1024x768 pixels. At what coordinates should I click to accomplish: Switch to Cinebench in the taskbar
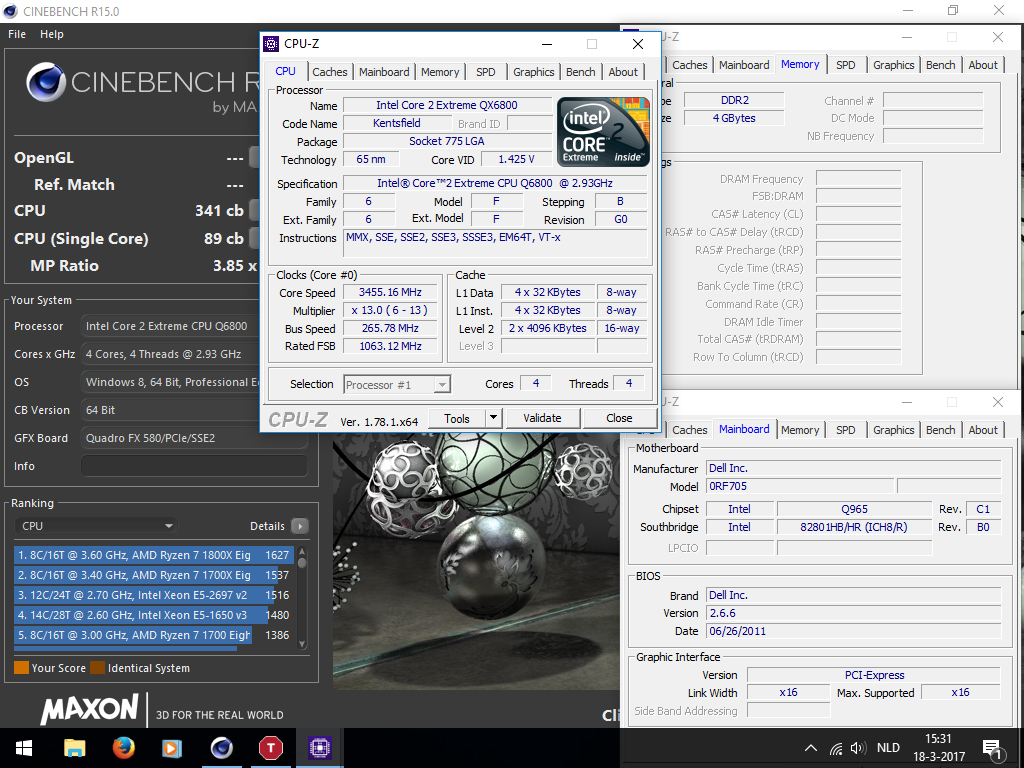(x=222, y=748)
